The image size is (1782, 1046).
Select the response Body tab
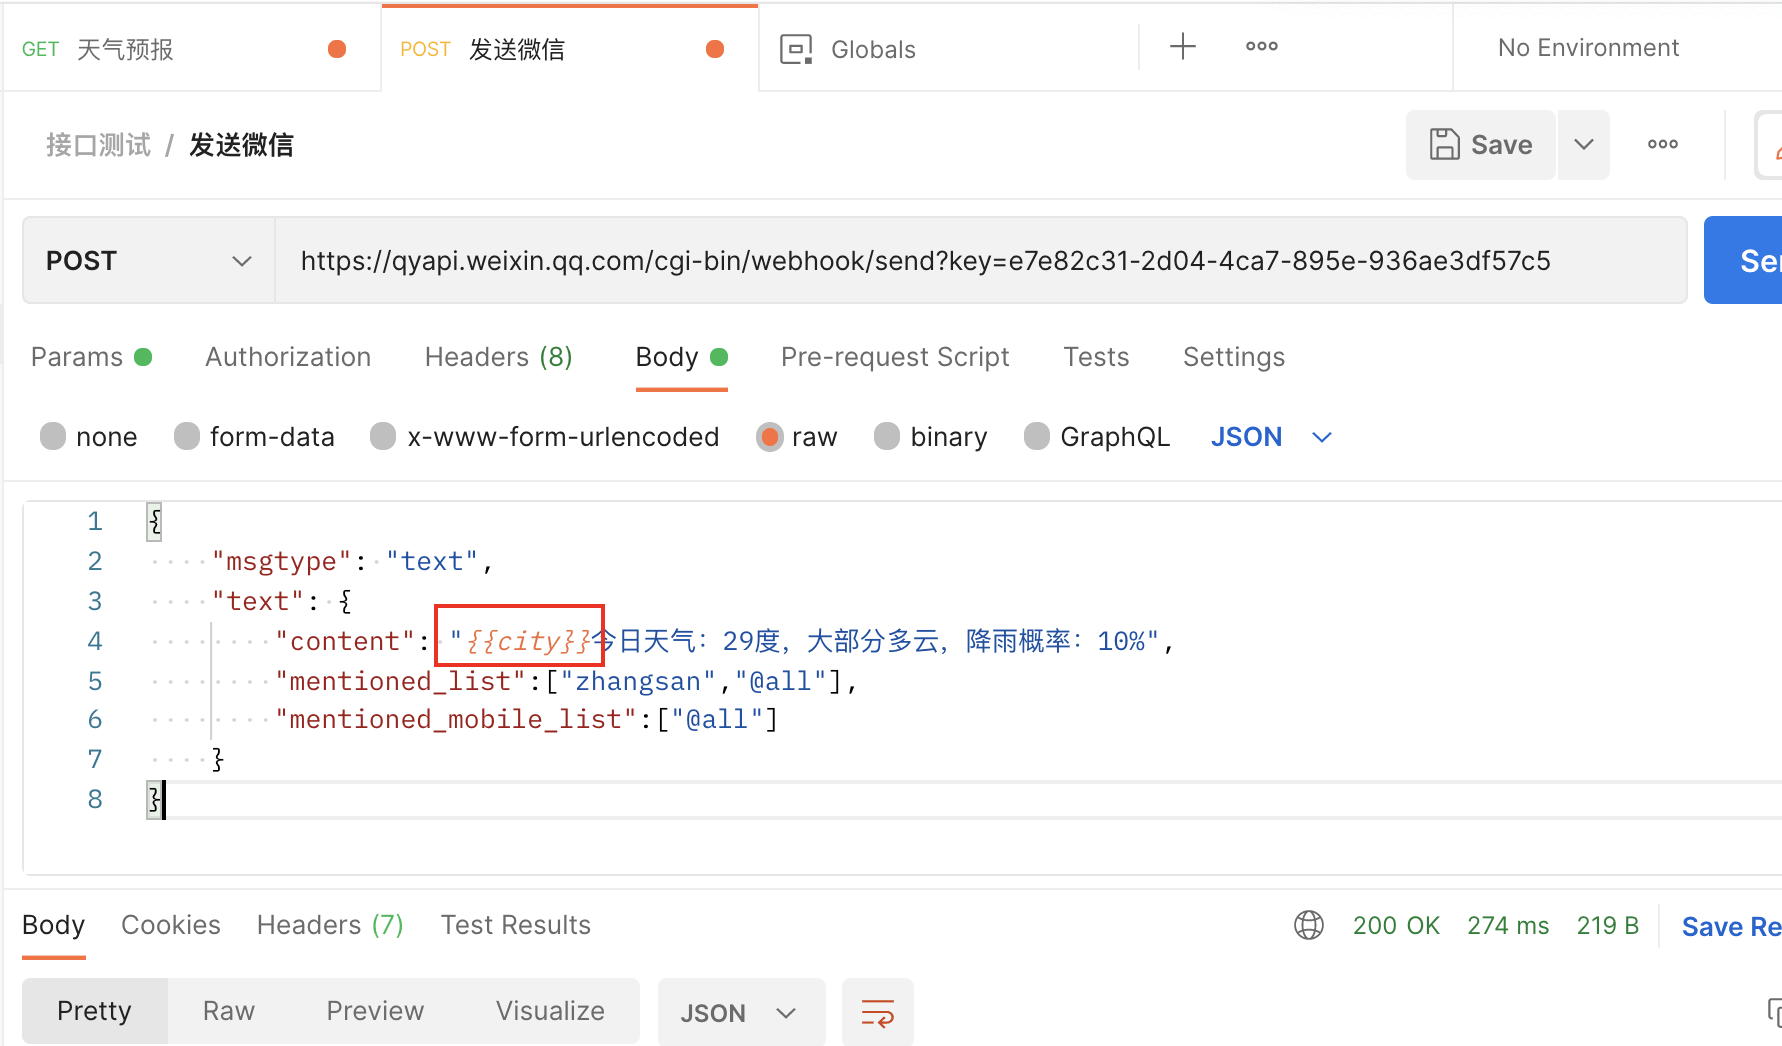[x=53, y=925]
